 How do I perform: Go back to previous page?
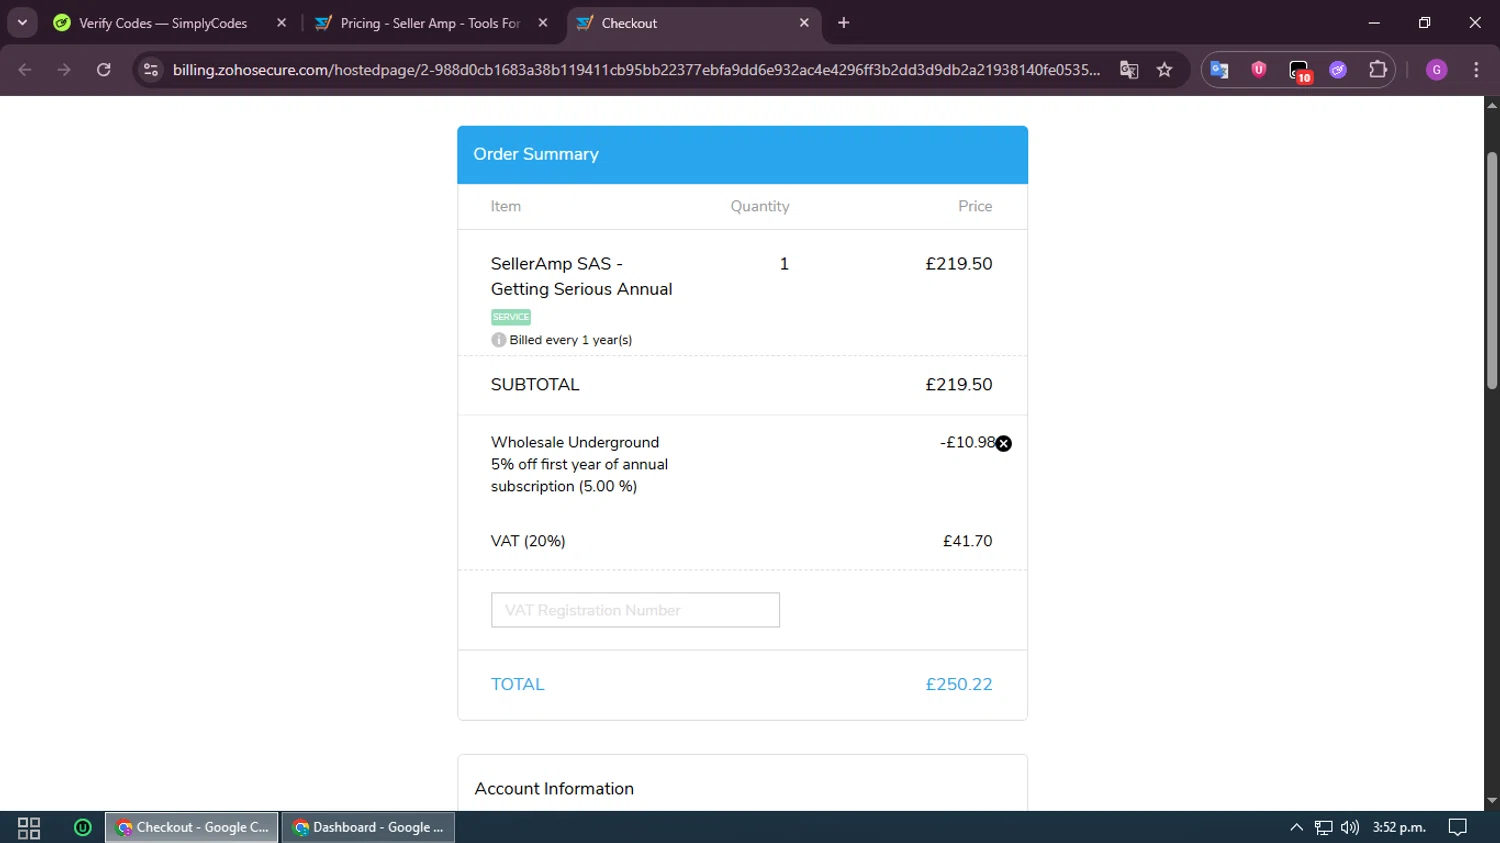click(25, 70)
